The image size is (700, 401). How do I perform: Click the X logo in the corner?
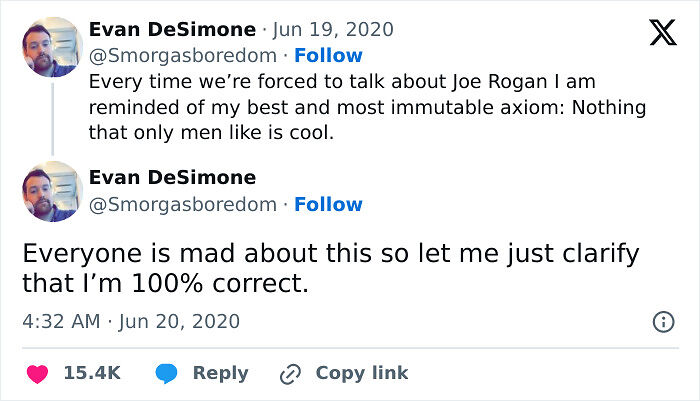point(662,34)
